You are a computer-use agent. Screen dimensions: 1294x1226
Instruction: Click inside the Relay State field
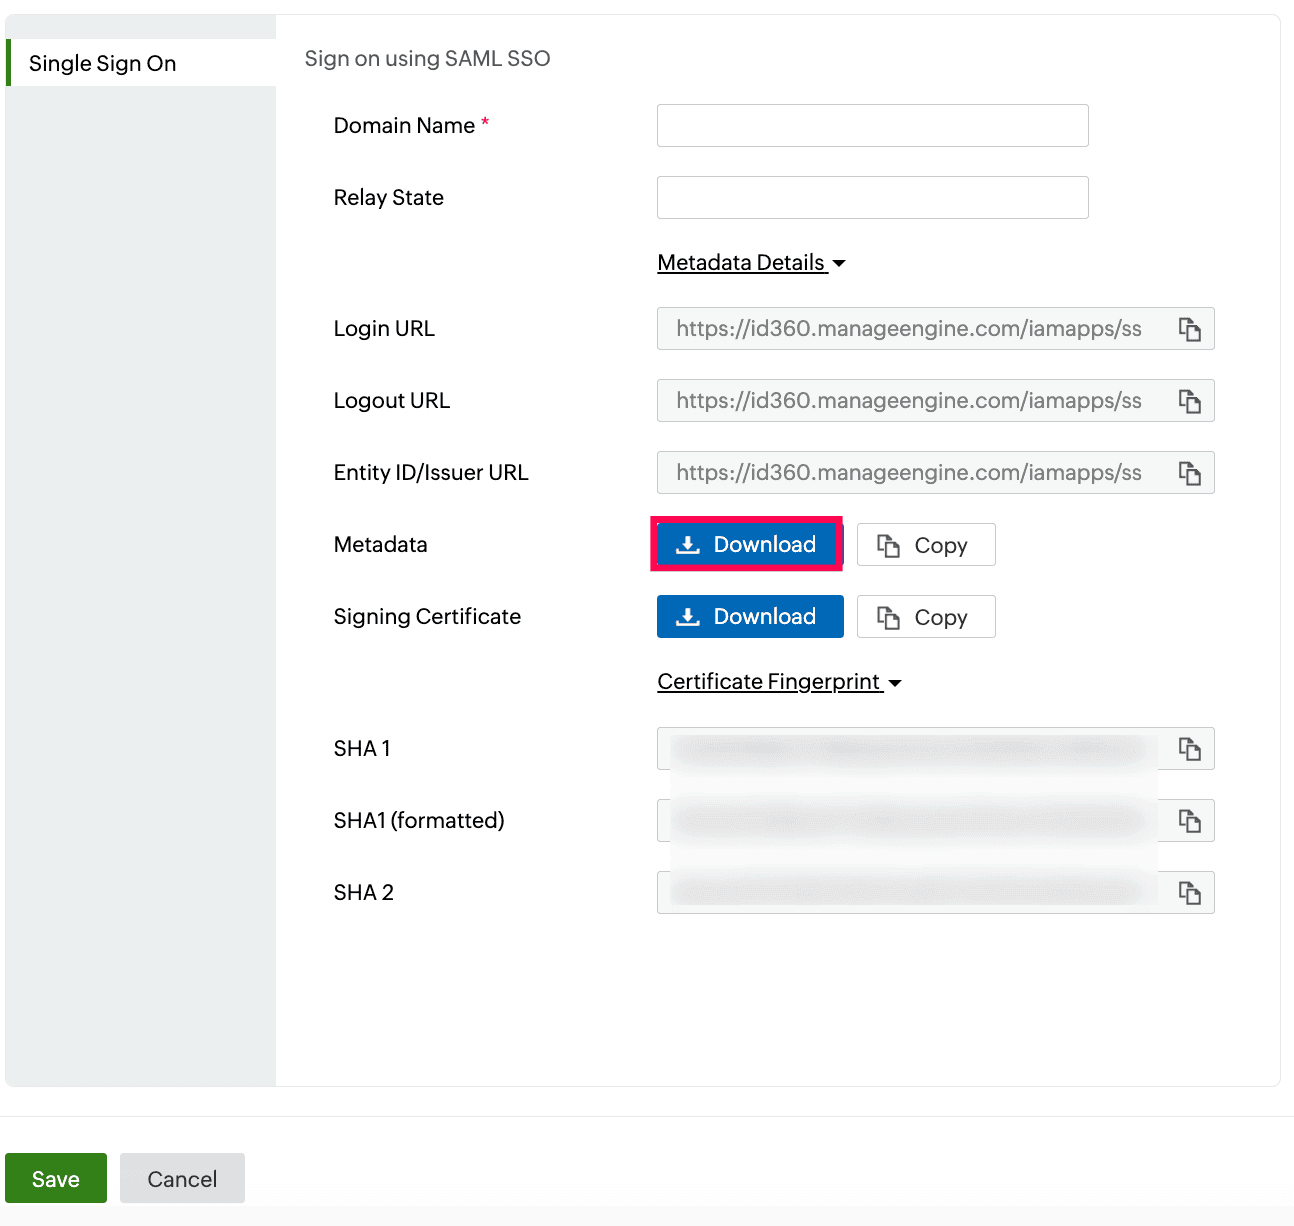pos(871,197)
